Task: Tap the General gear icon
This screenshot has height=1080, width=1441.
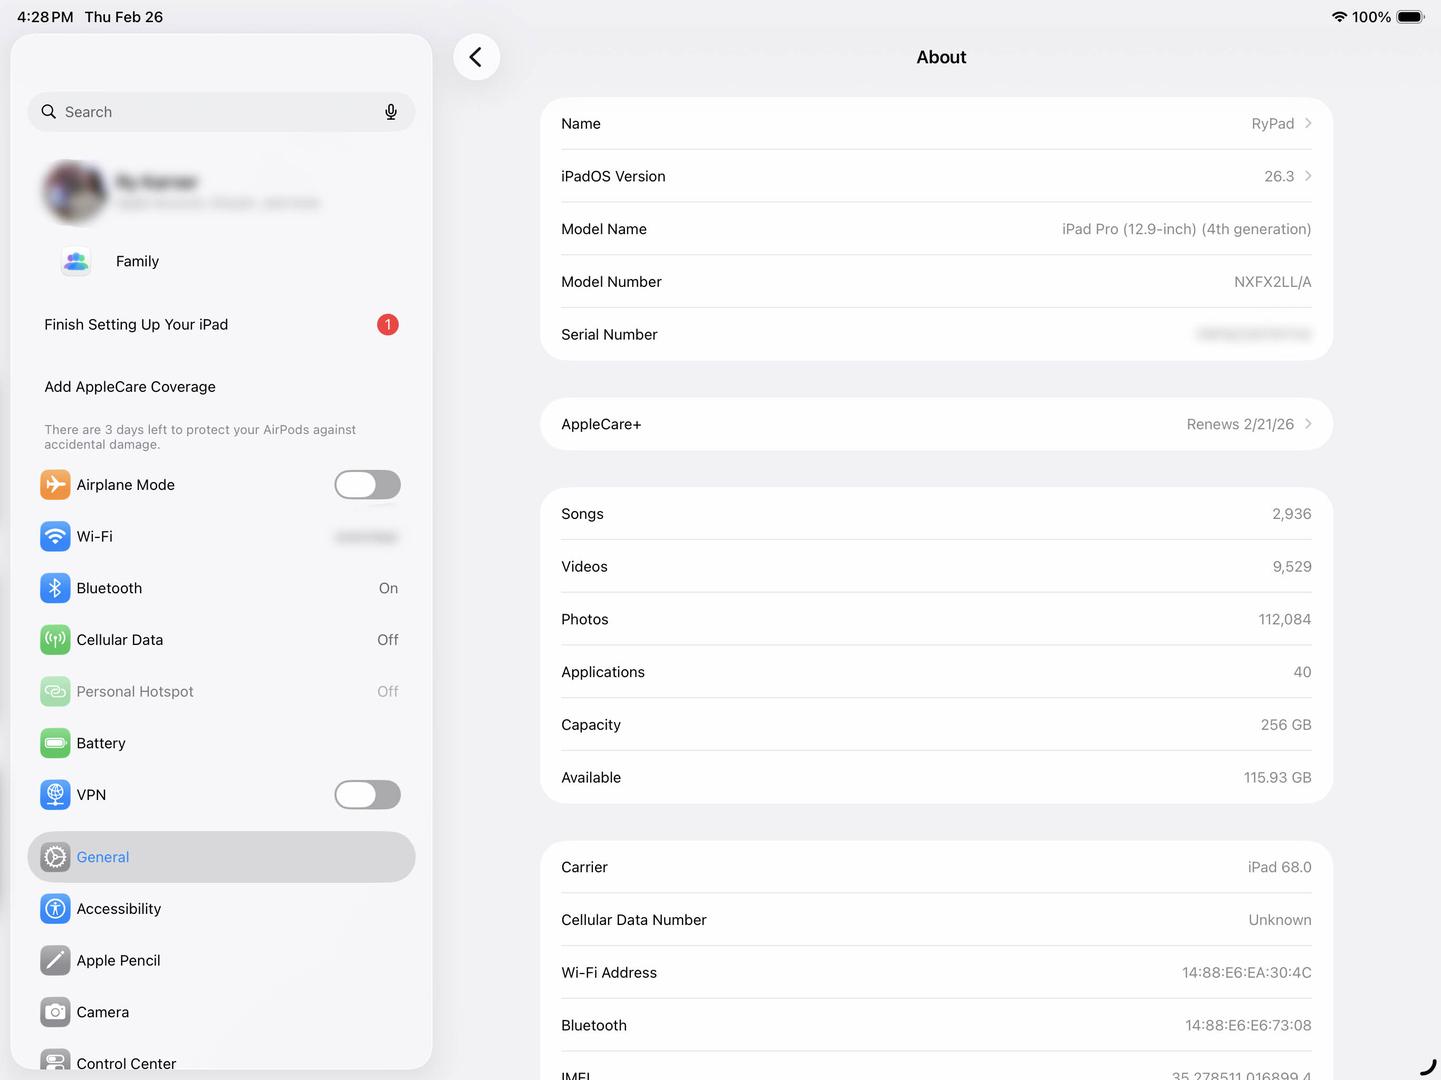Action: point(55,857)
